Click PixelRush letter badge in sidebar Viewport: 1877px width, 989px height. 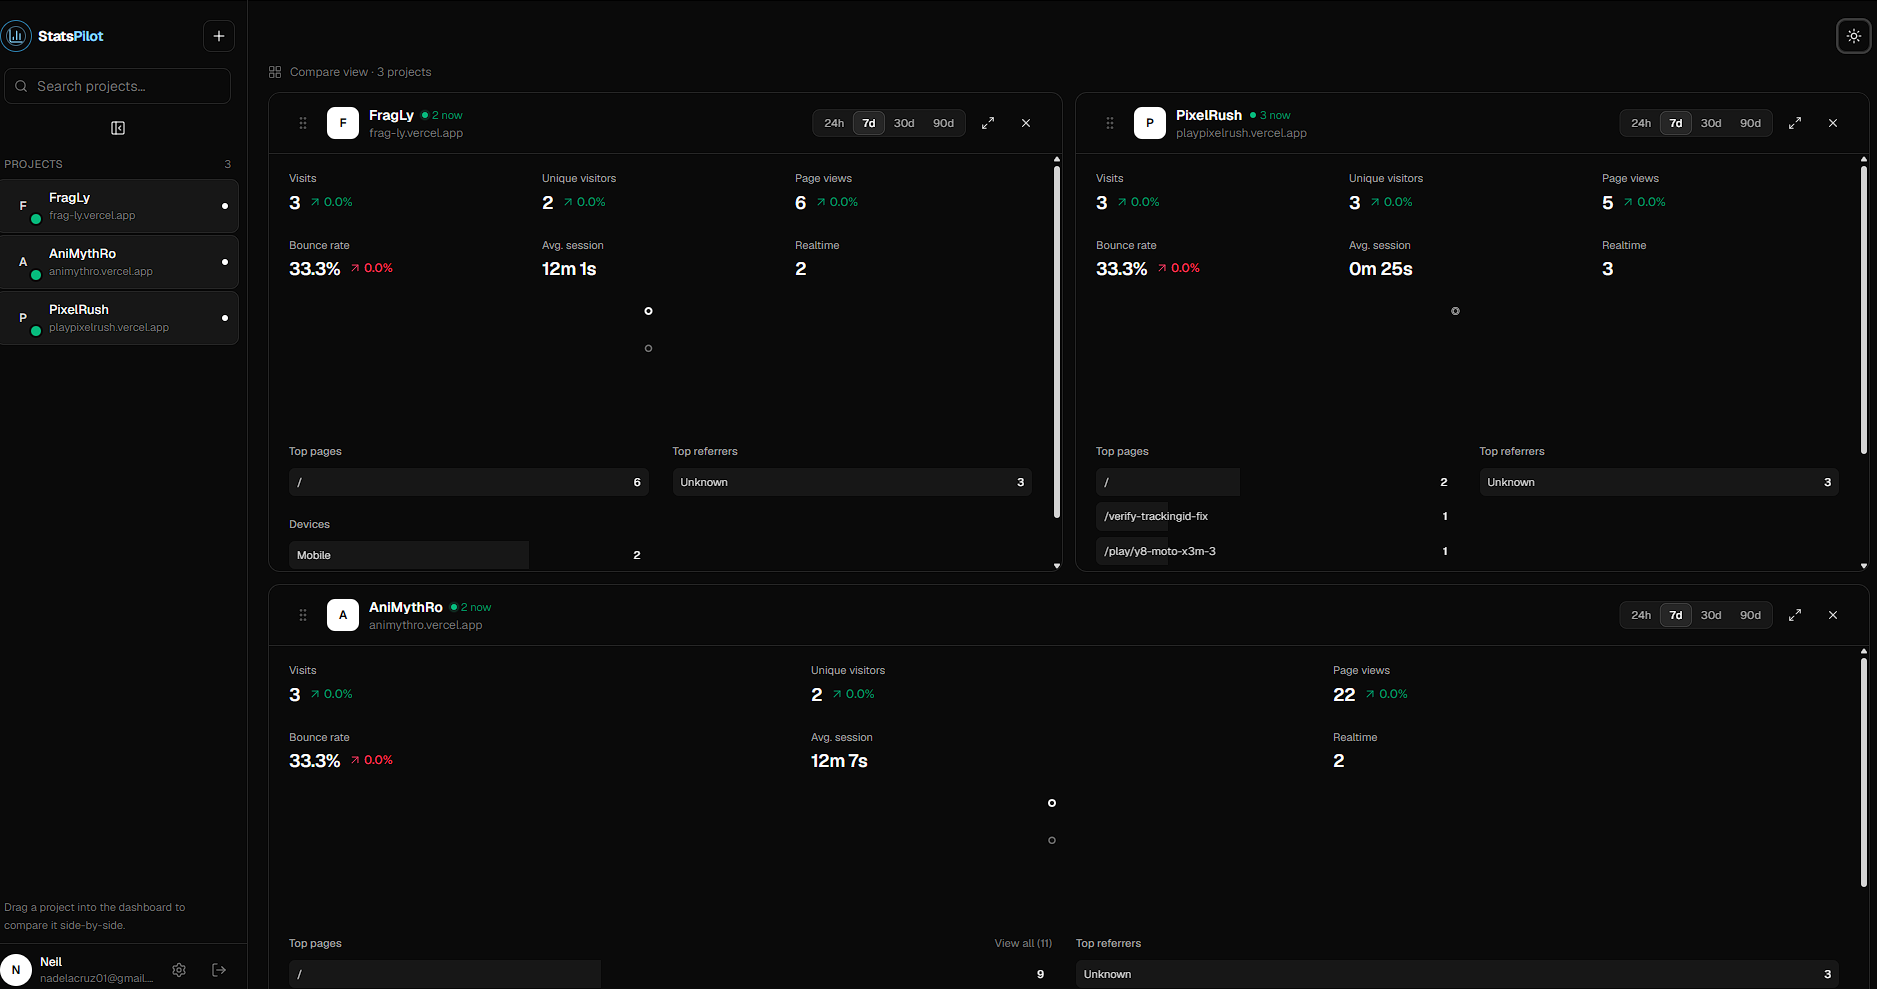click(x=23, y=318)
